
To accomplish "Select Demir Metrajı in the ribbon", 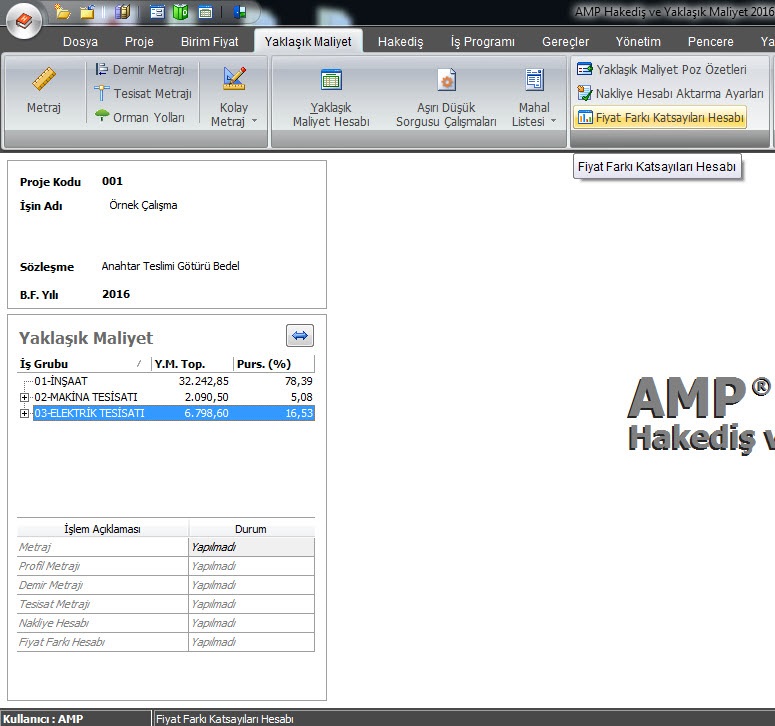I will point(140,69).
